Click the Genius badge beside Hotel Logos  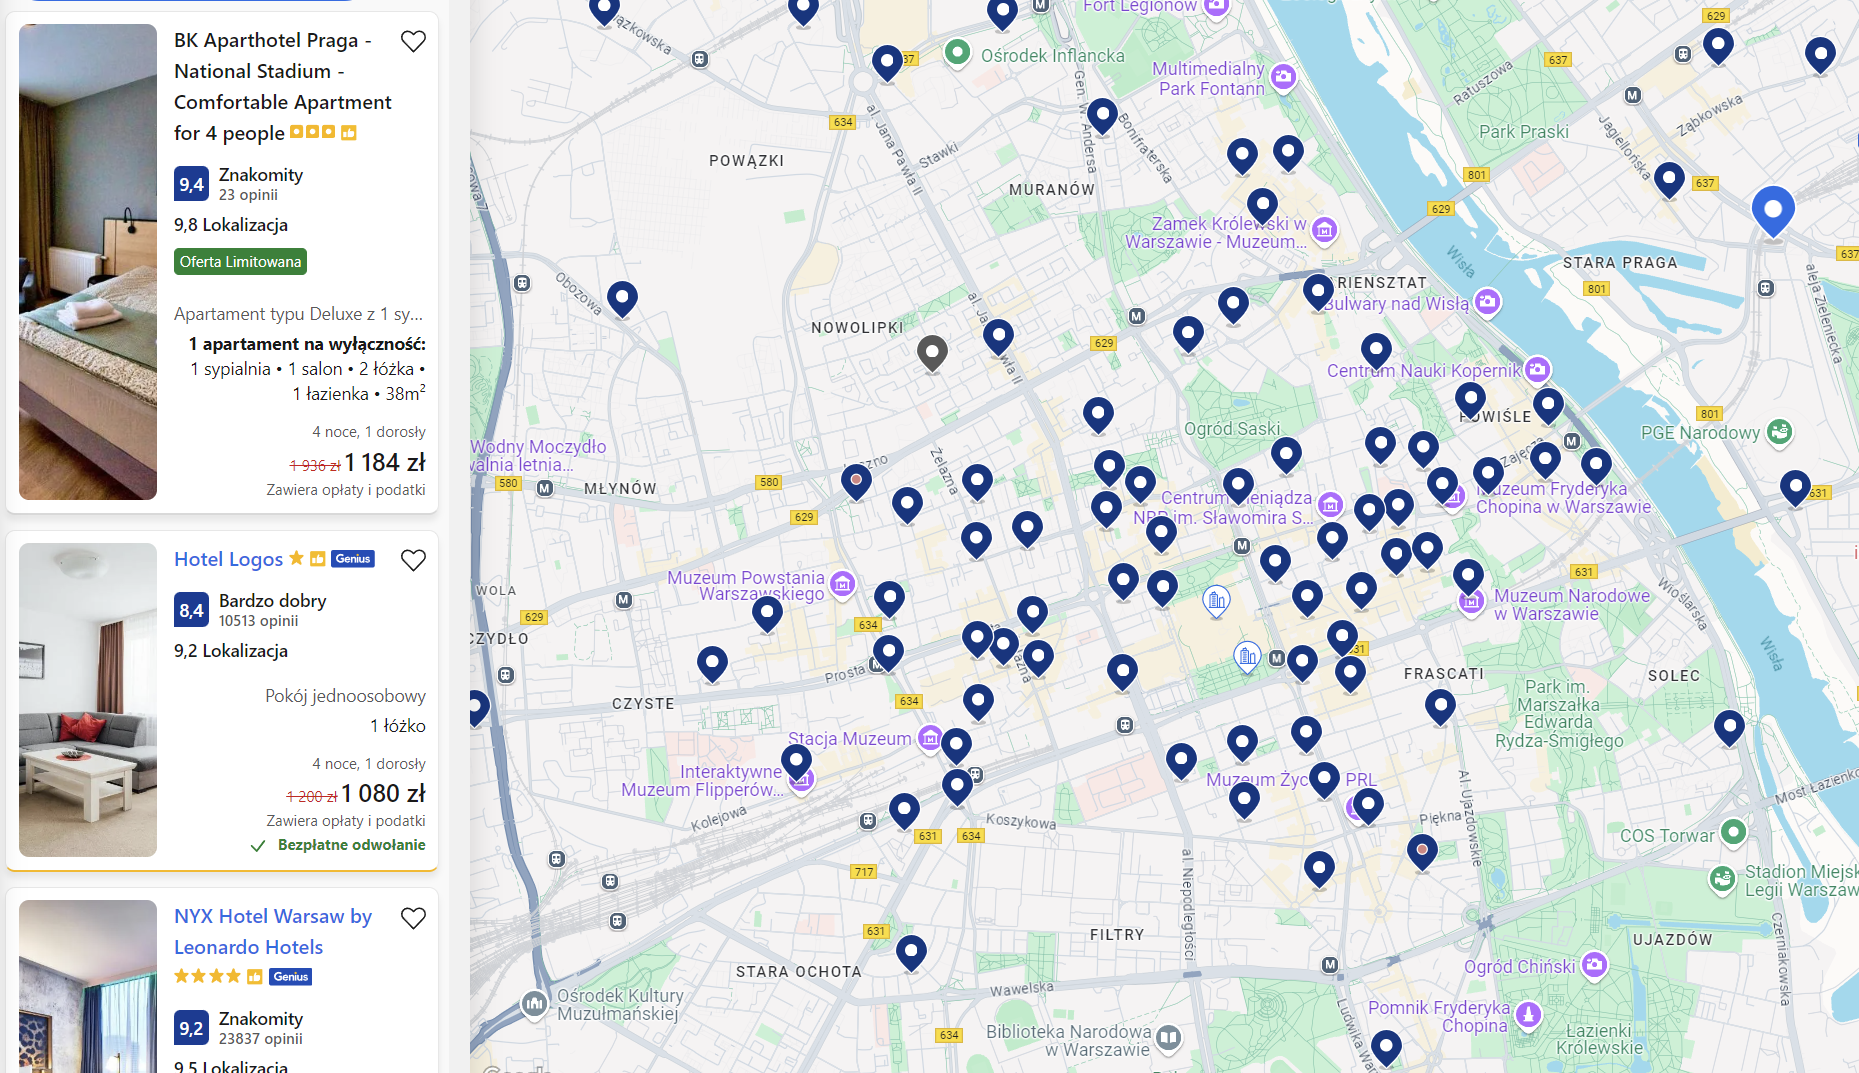353,559
